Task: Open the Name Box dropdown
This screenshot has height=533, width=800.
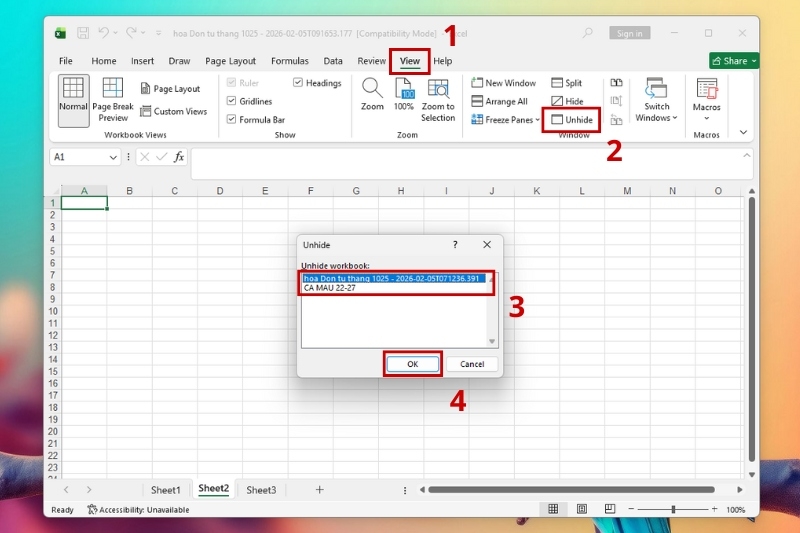Action: pos(113,157)
